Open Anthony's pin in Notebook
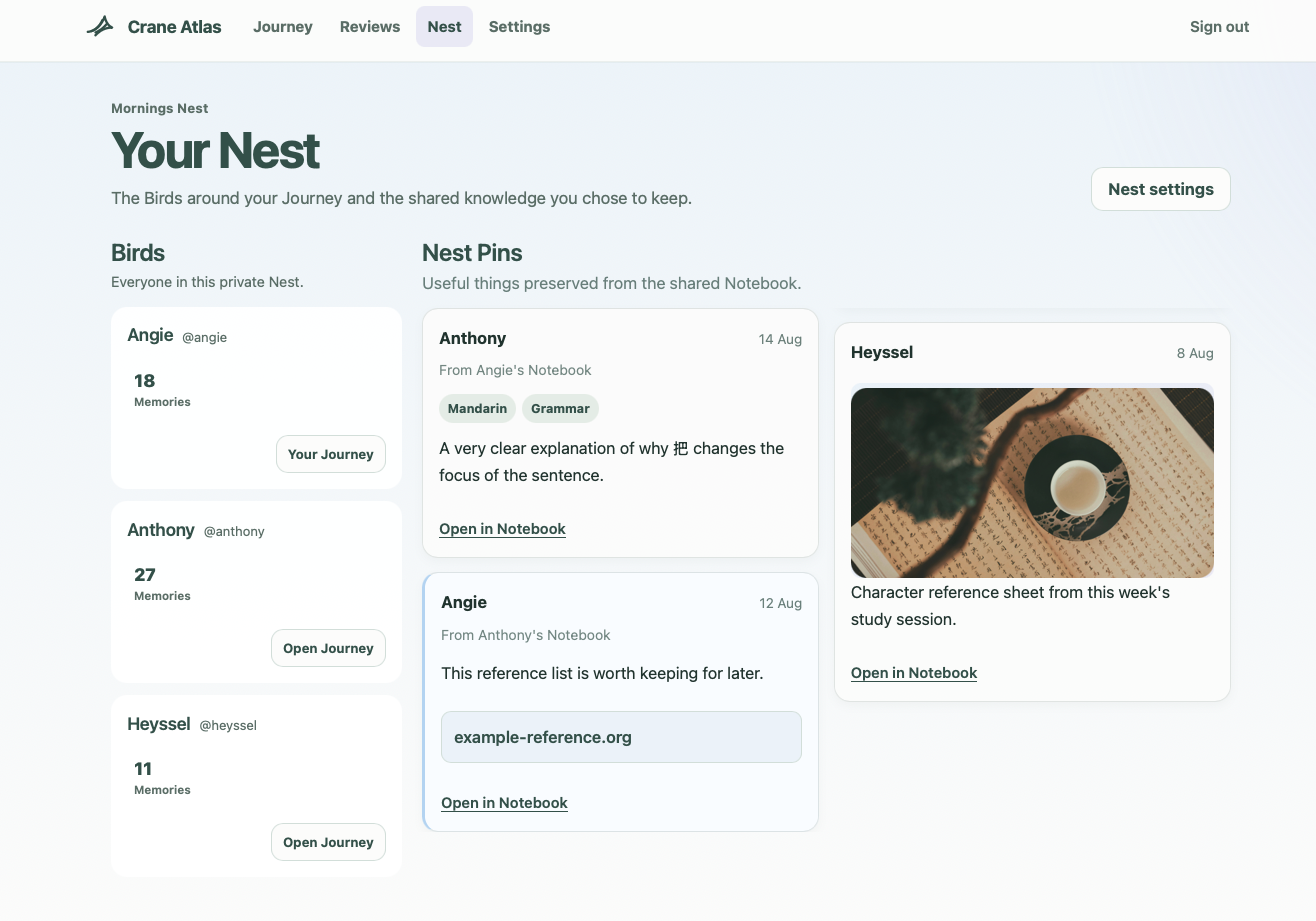Screen dimensions: 1316x921 tap(502, 529)
